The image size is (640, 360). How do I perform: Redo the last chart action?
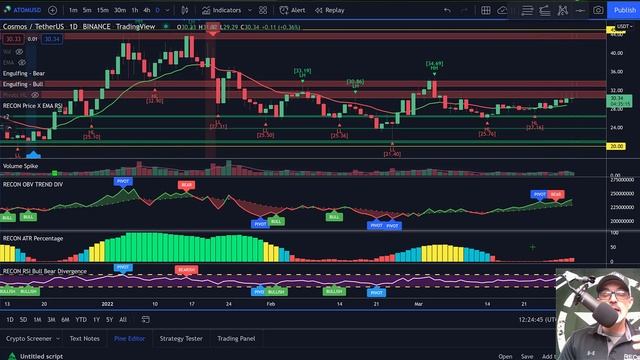(x=464, y=10)
